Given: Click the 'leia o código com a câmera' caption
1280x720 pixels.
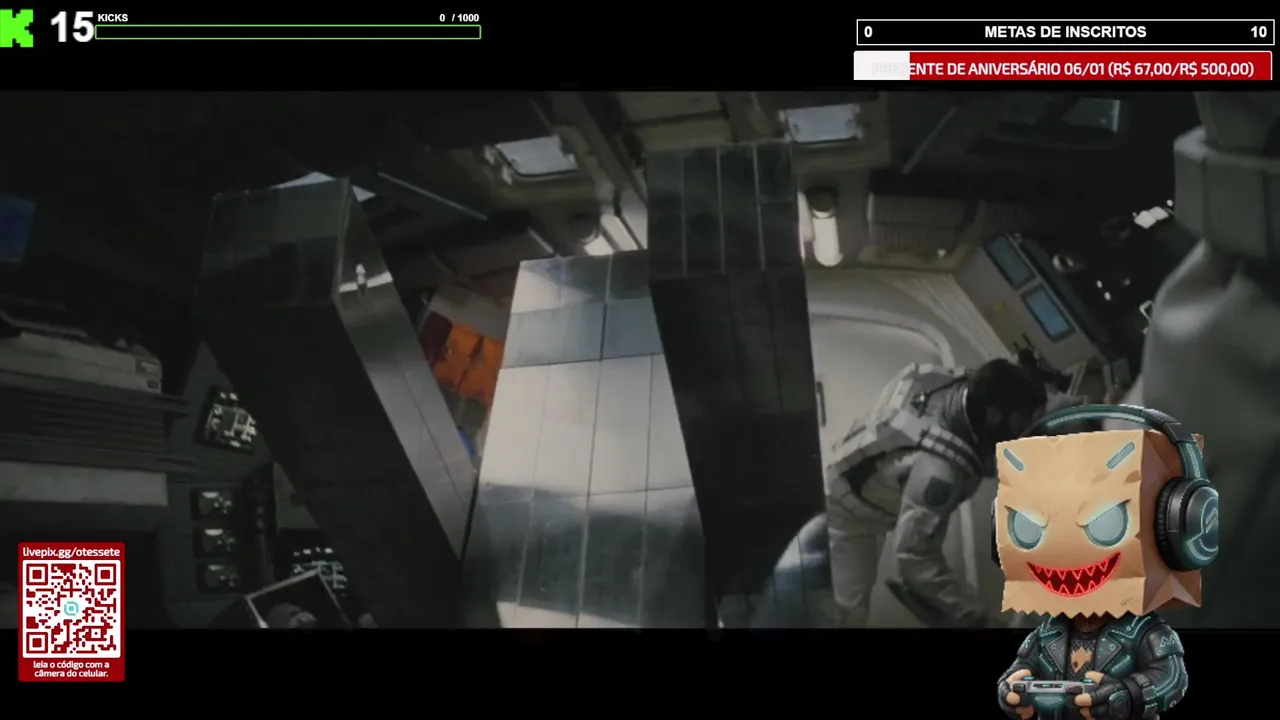Looking at the screenshot, I should point(71,669).
